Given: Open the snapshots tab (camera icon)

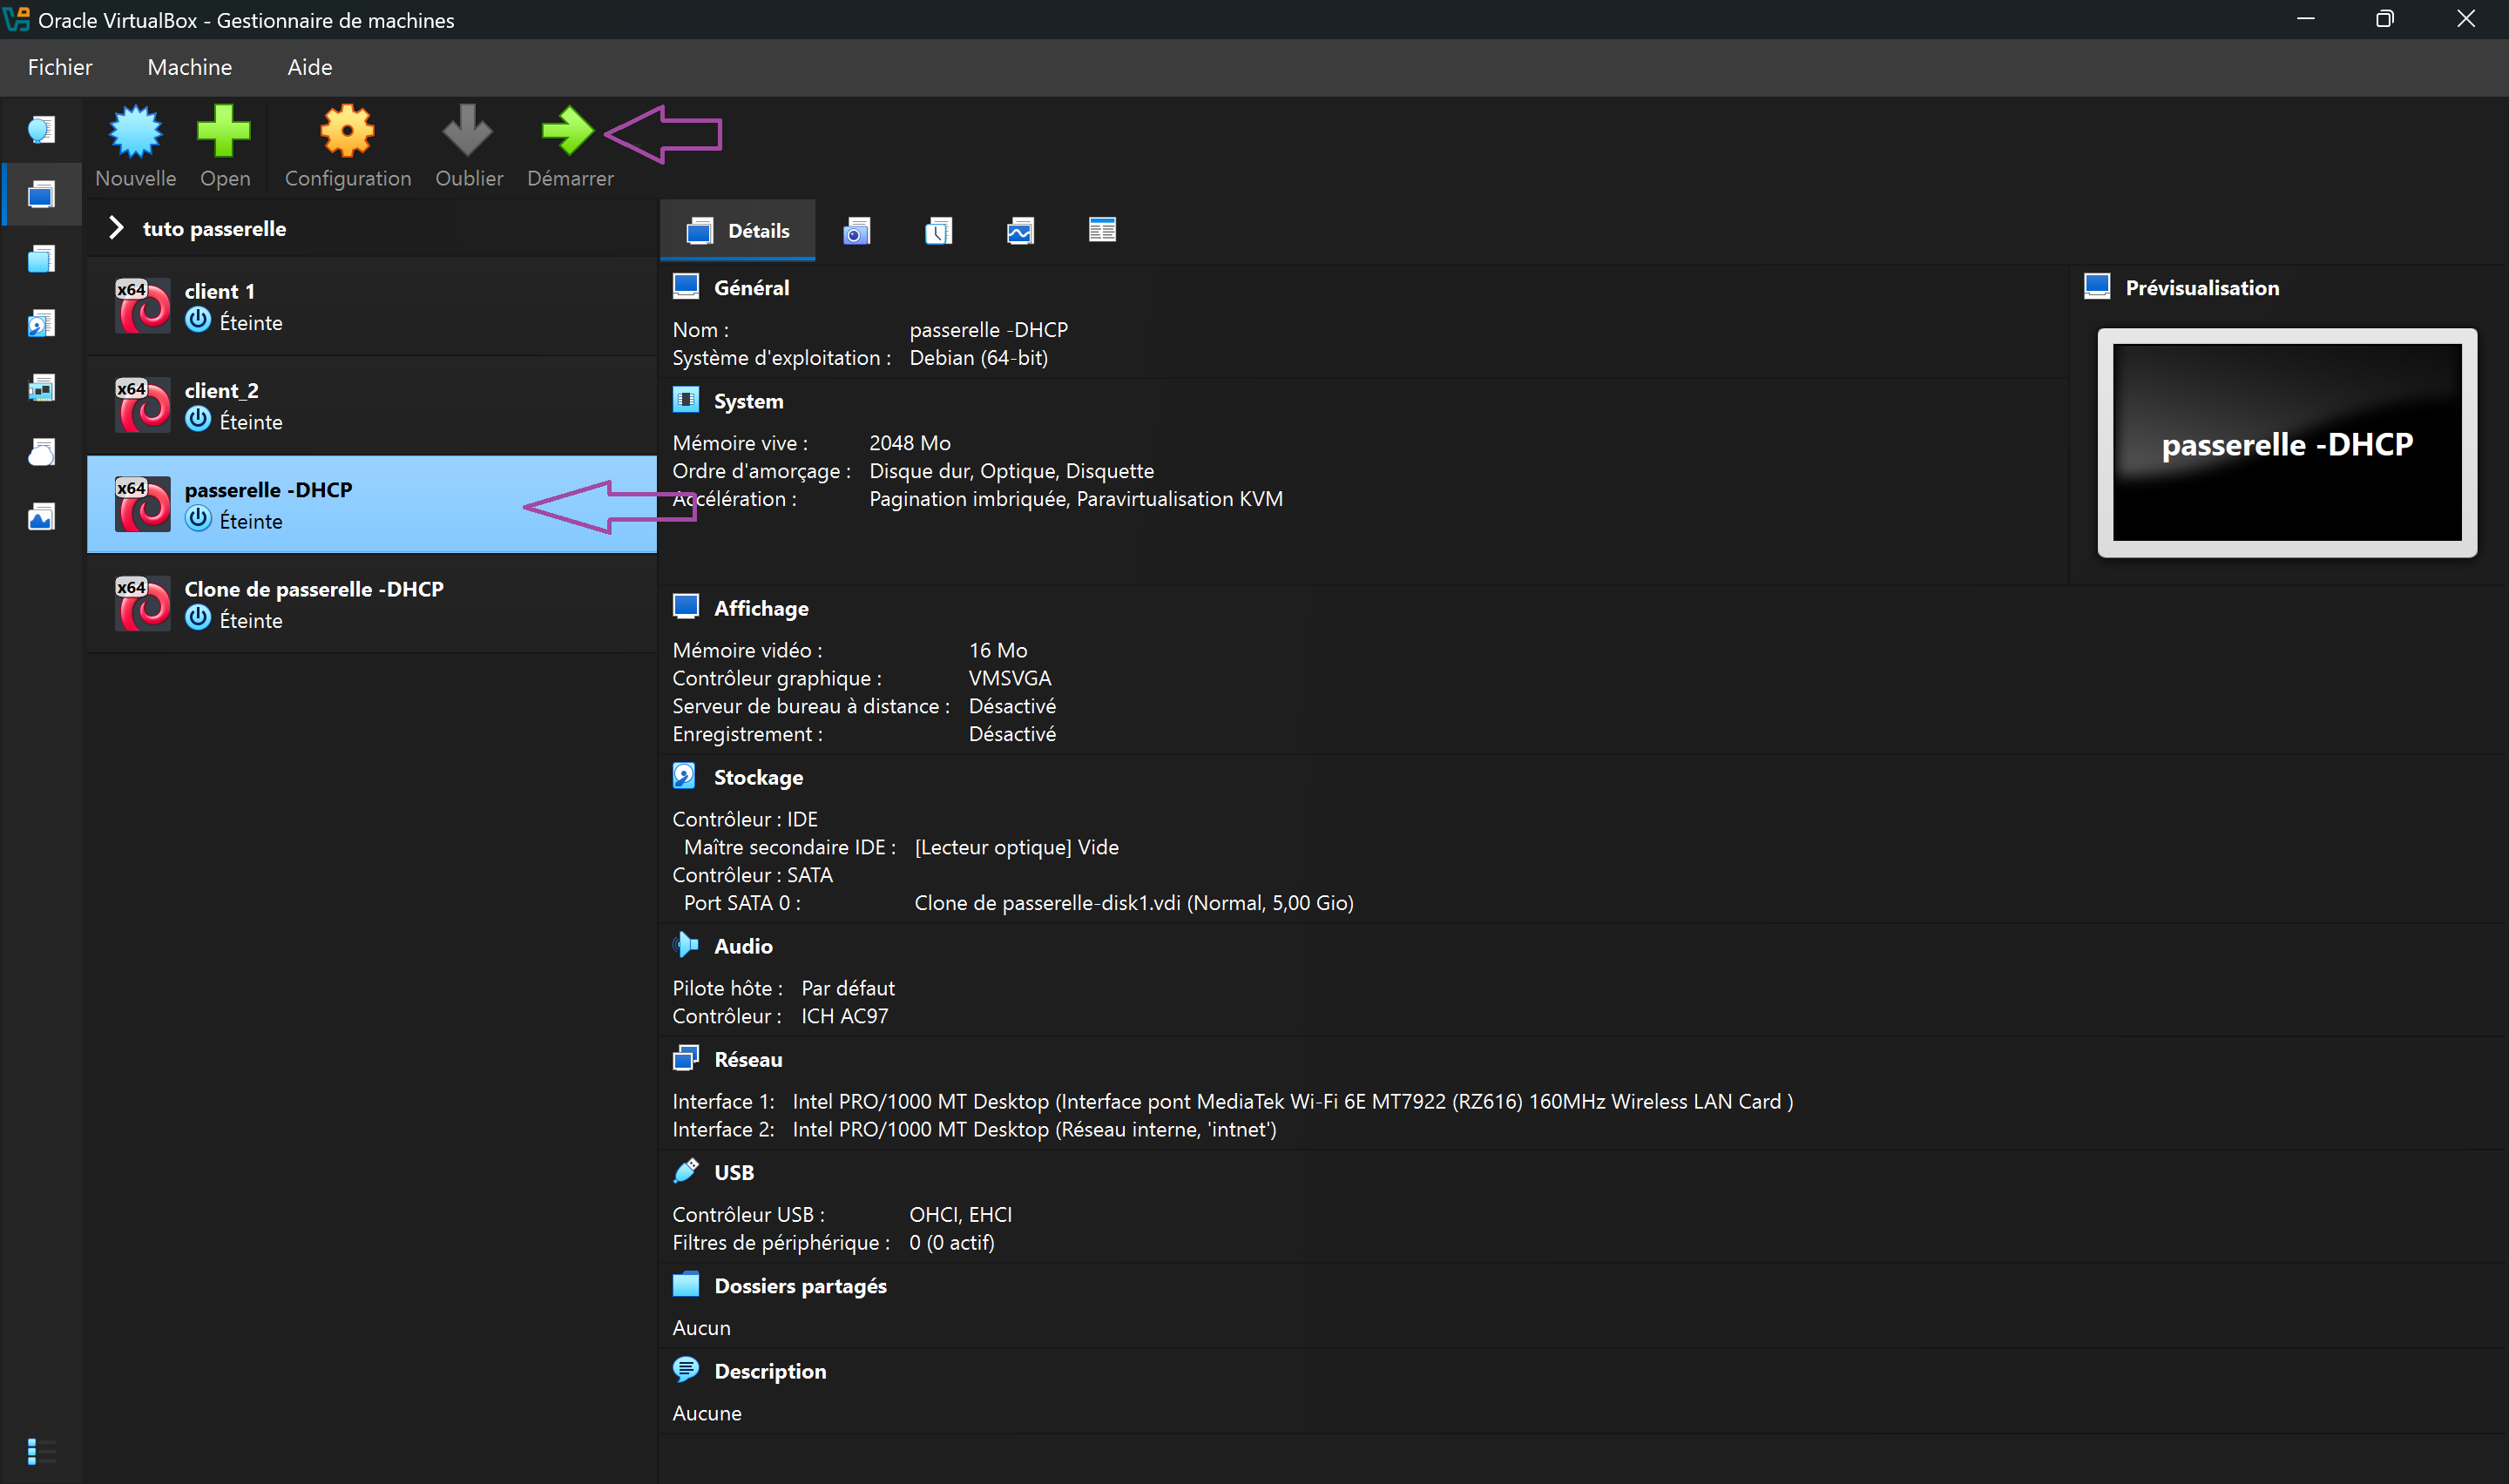Looking at the screenshot, I should click(857, 231).
